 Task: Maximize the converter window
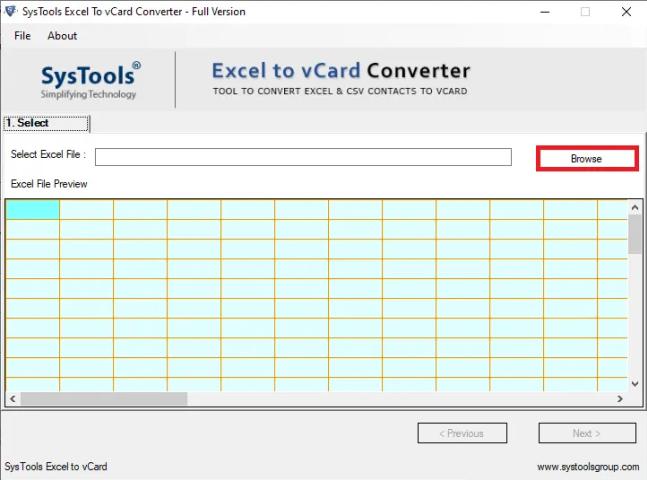(585, 12)
